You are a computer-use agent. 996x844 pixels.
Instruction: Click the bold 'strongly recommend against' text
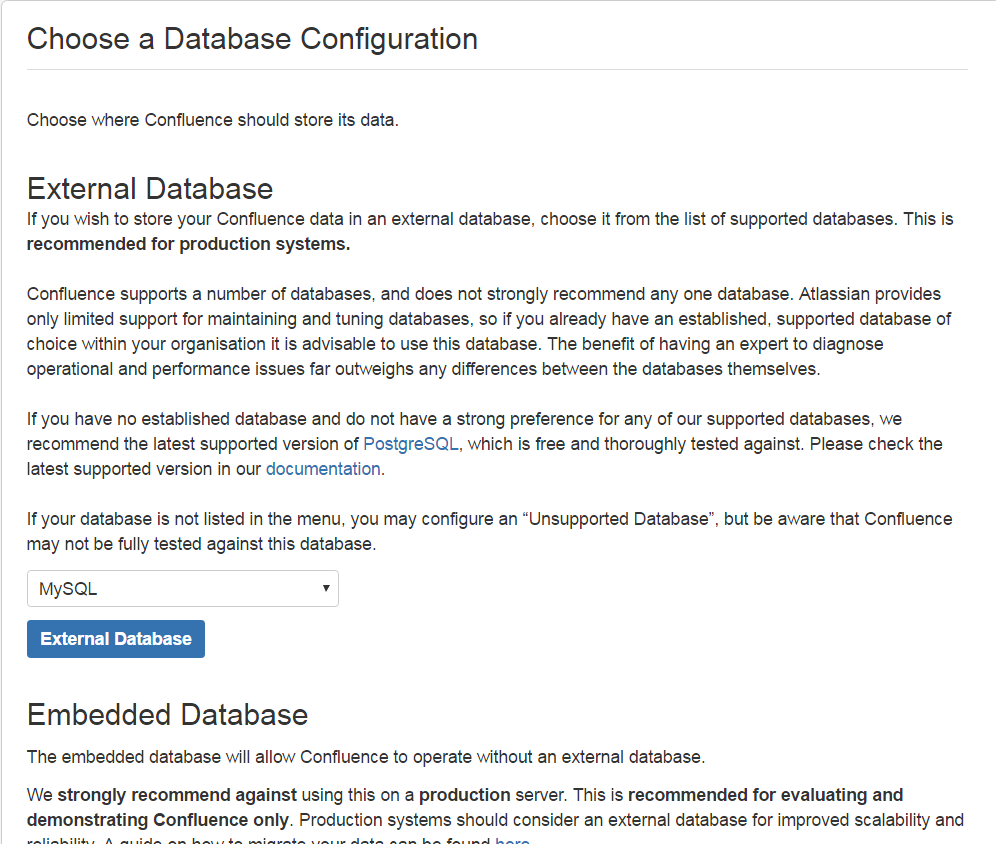177,795
